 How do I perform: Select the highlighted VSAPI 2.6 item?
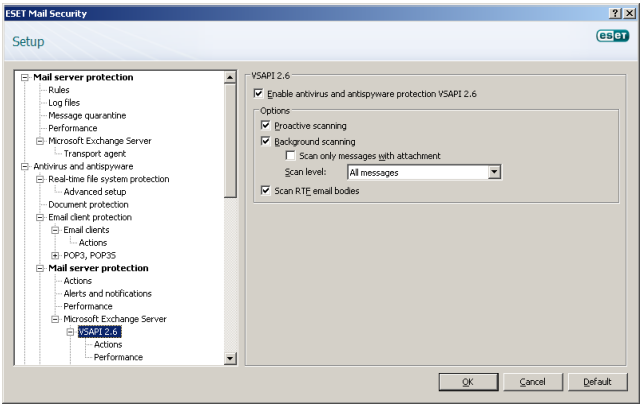click(x=98, y=331)
